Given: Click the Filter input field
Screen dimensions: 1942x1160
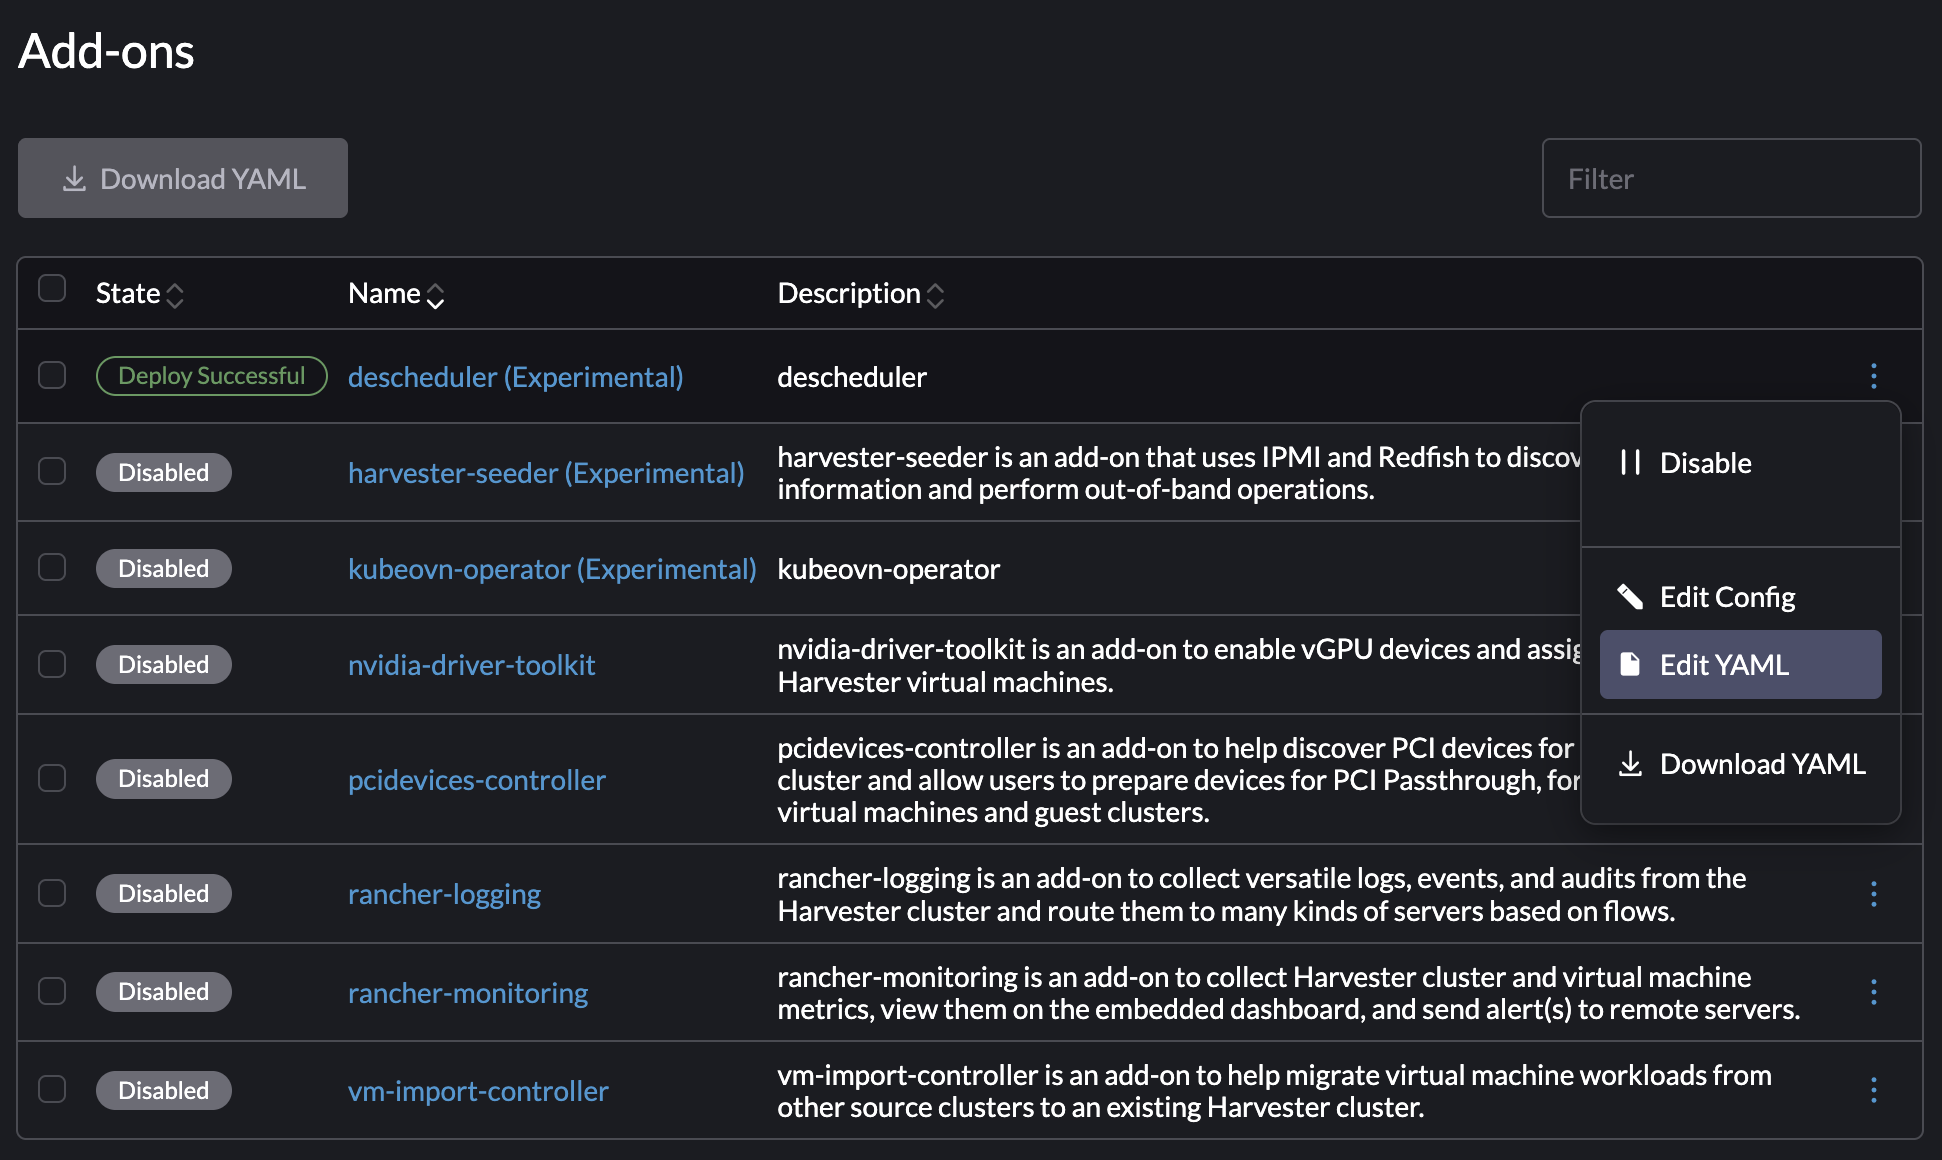Looking at the screenshot, I should (1731, 178).
